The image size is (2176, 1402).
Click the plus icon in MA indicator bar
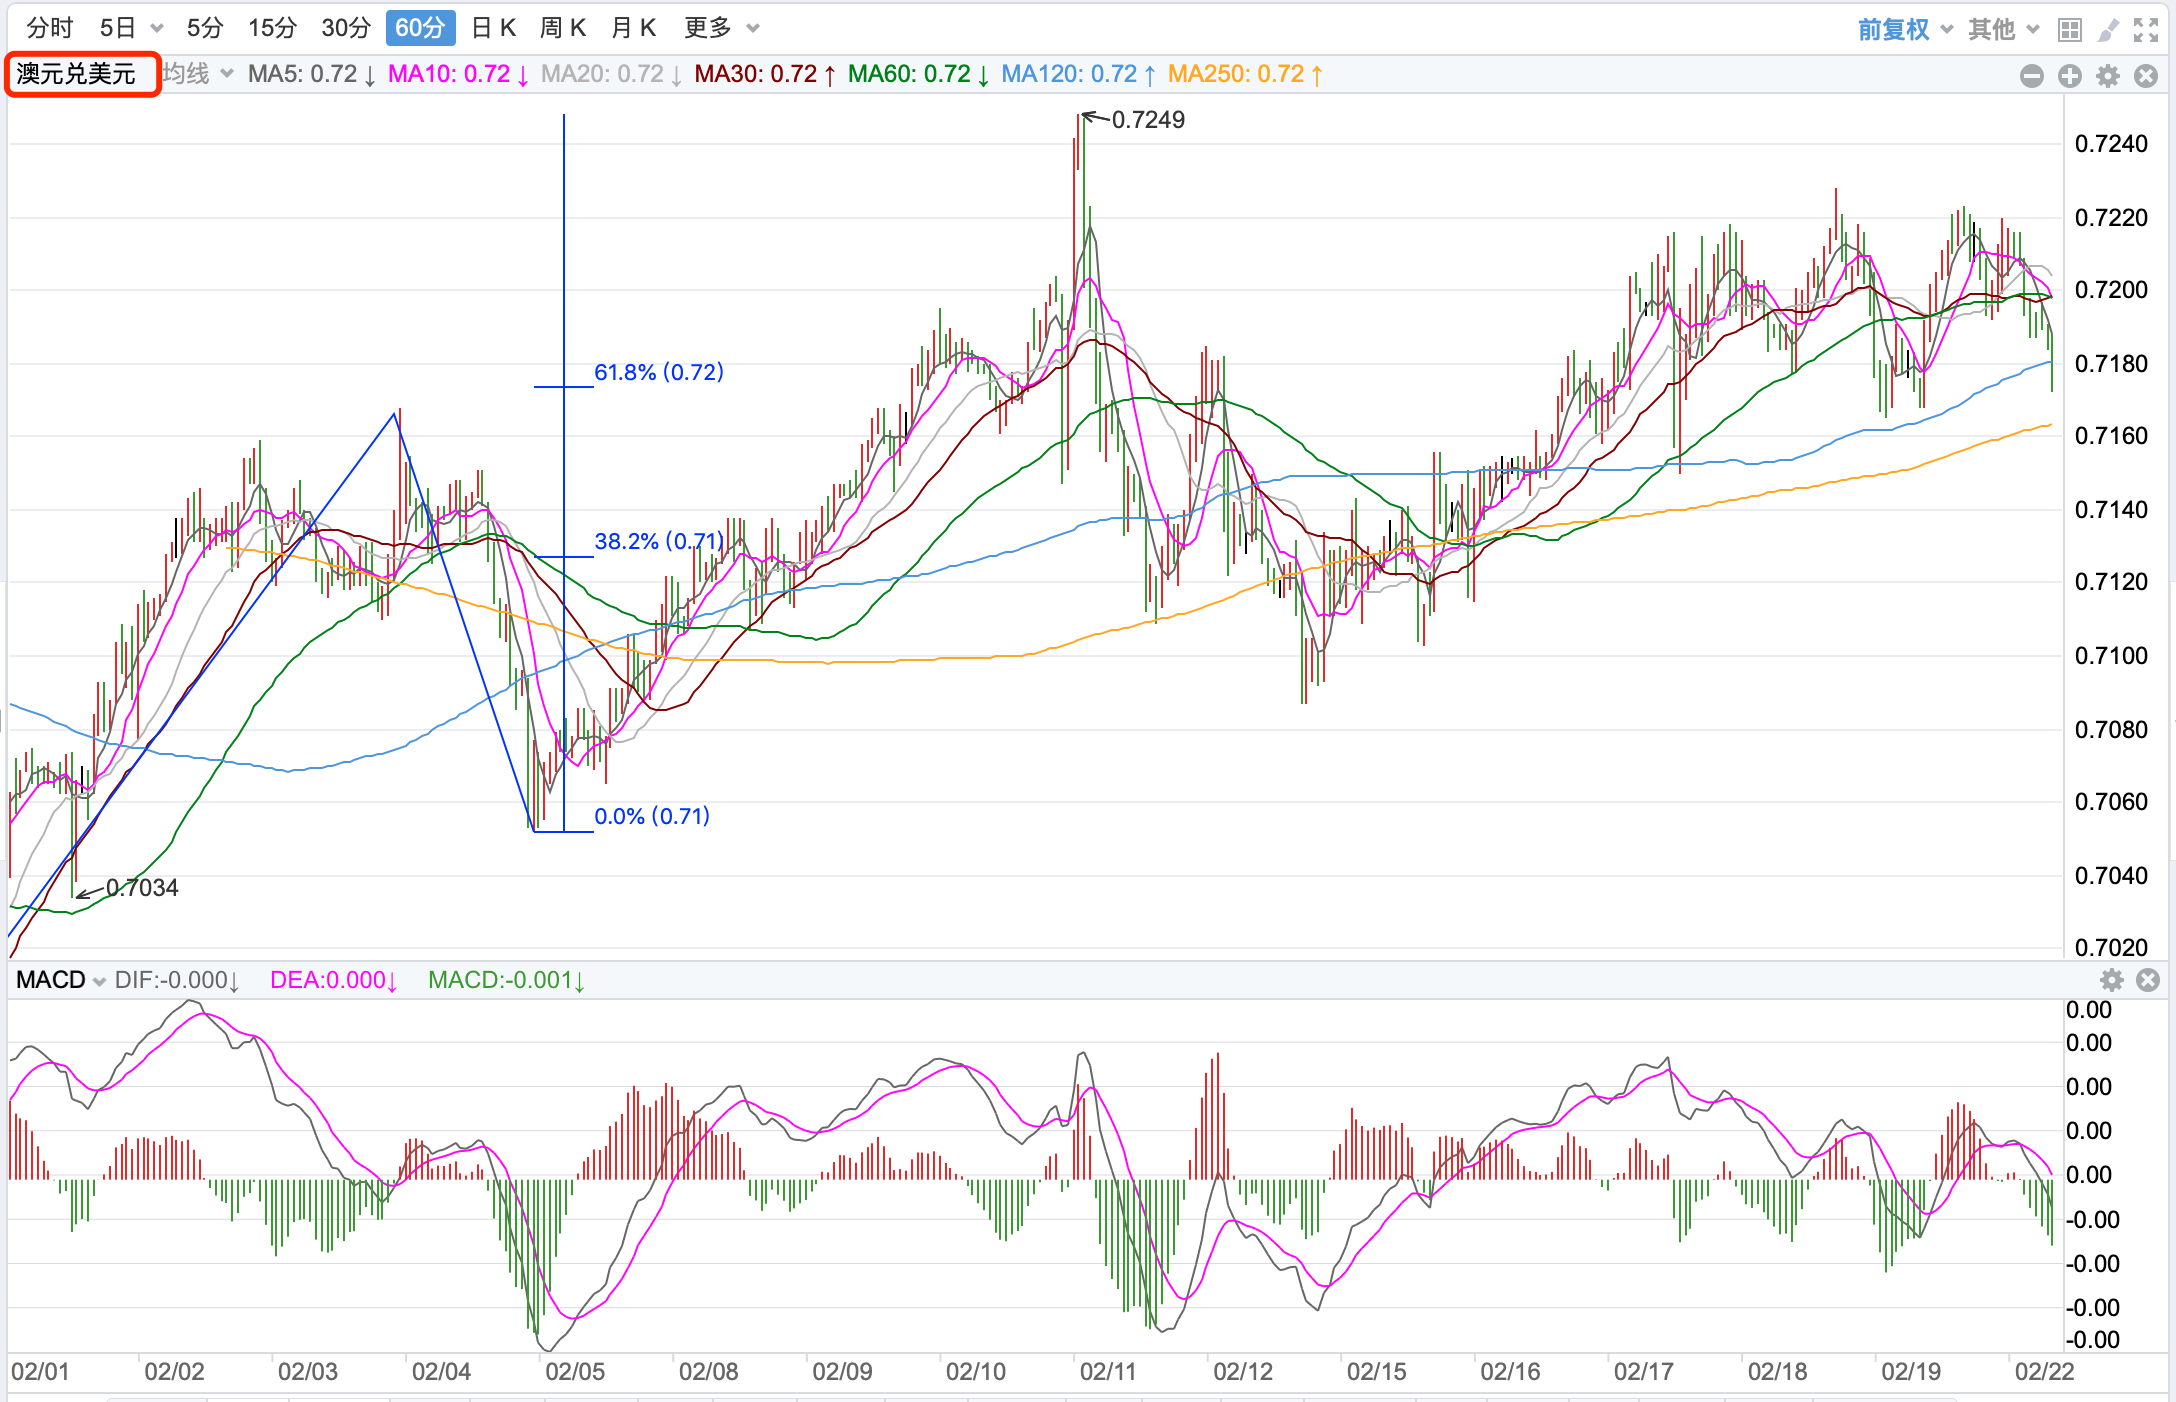click(2069, 76)
